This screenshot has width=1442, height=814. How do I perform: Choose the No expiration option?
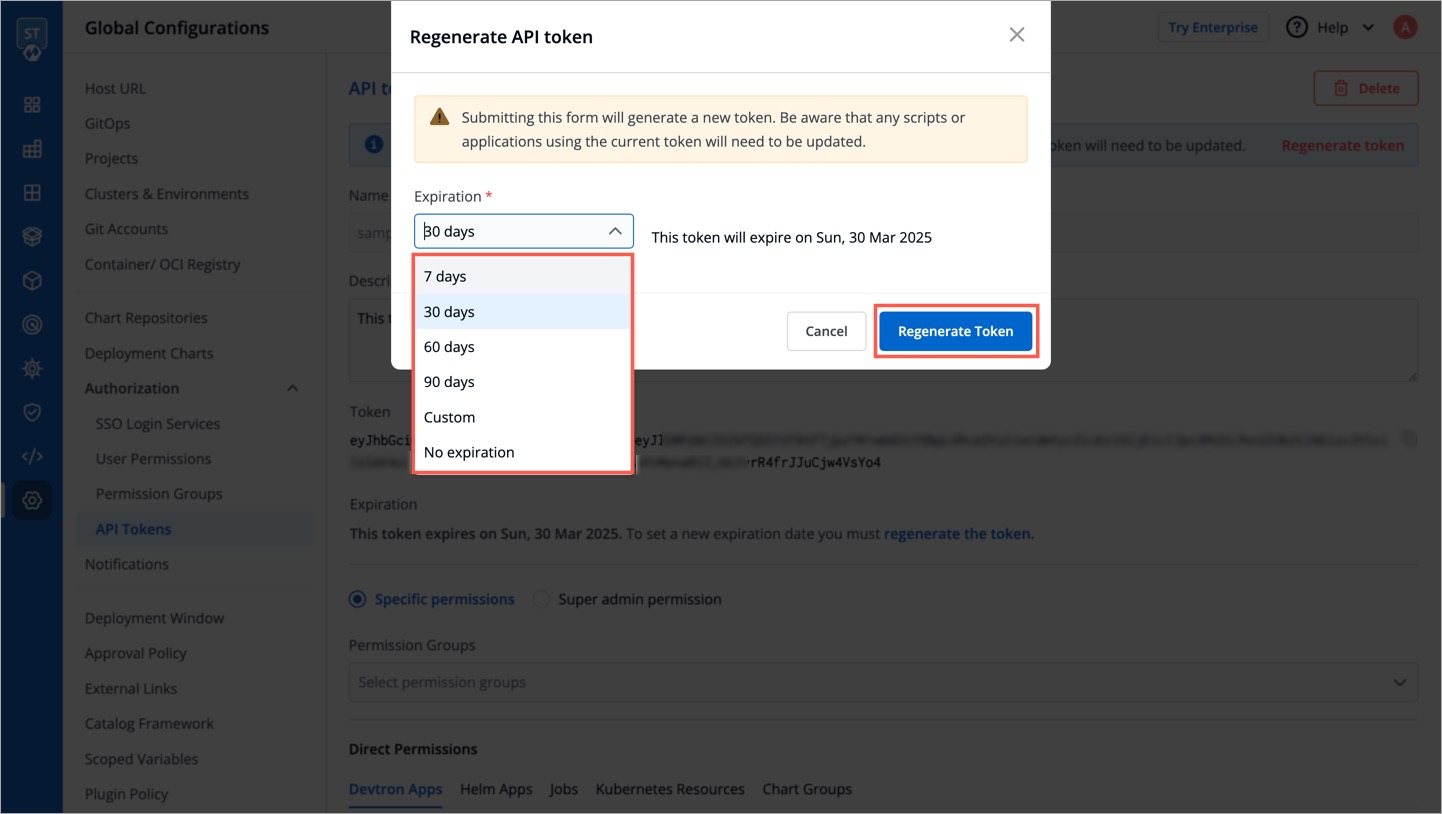469,452
